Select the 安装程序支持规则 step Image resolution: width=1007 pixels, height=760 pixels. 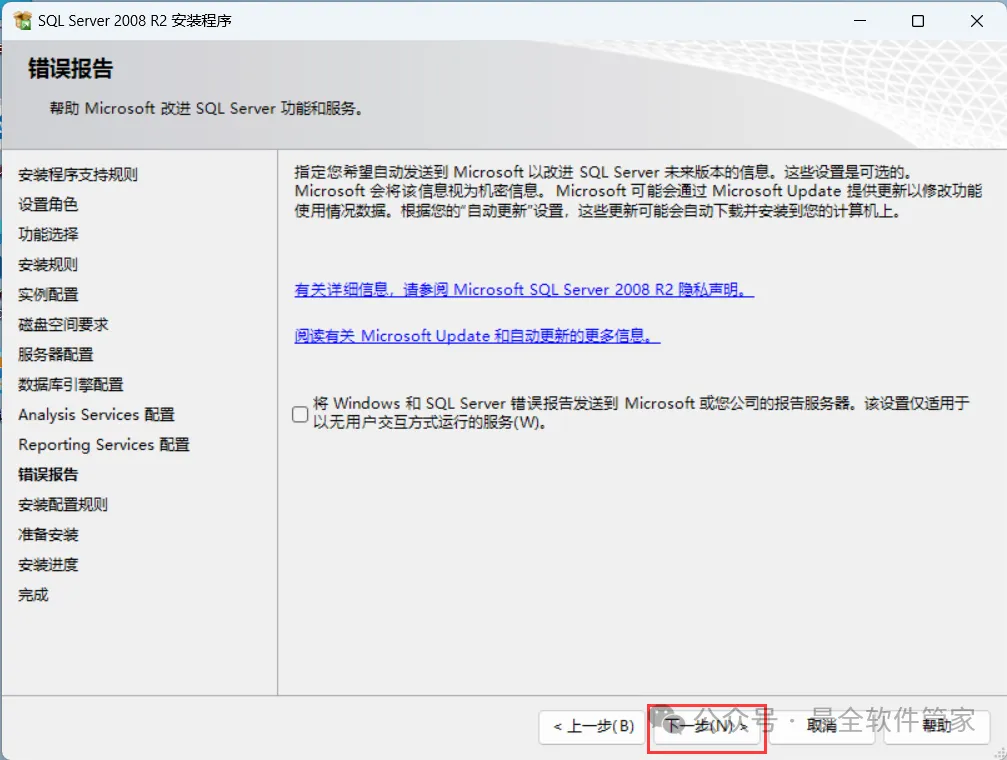(78, 175)
